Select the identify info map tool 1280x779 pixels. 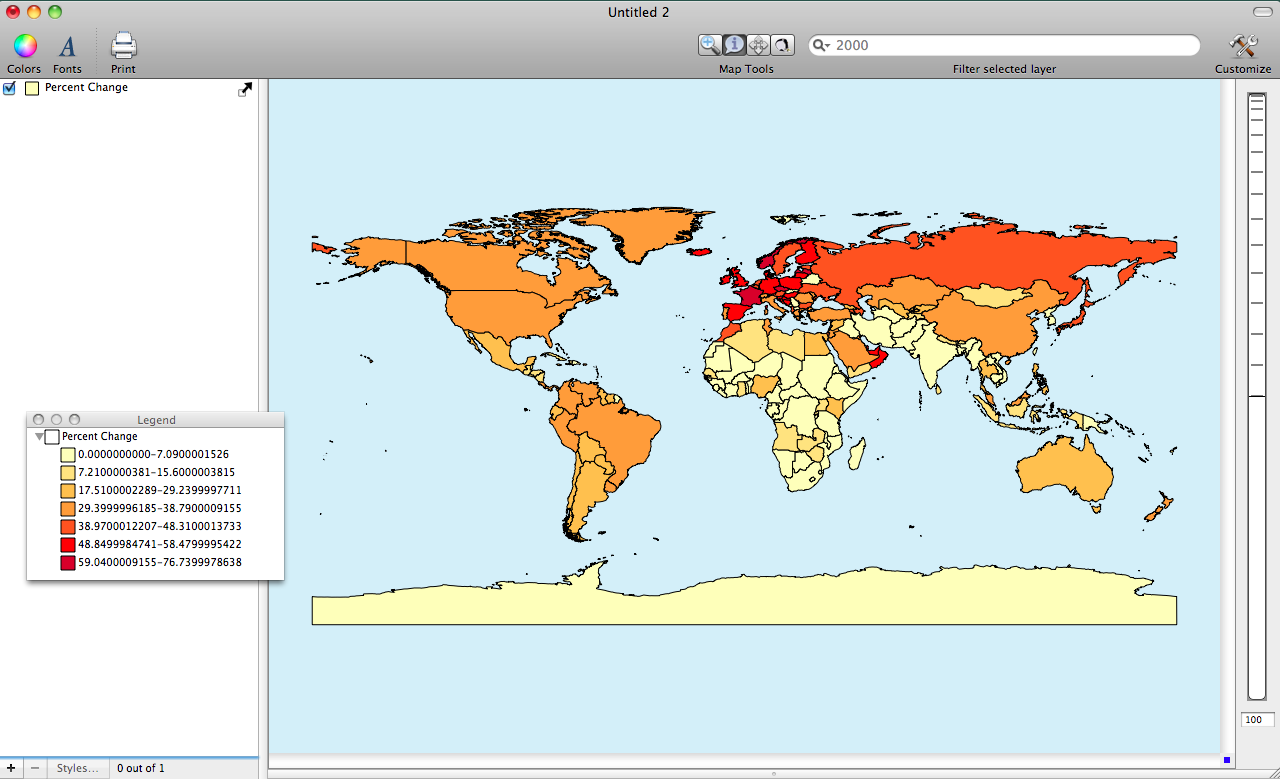pyautogui.click(x=734, y=44)
